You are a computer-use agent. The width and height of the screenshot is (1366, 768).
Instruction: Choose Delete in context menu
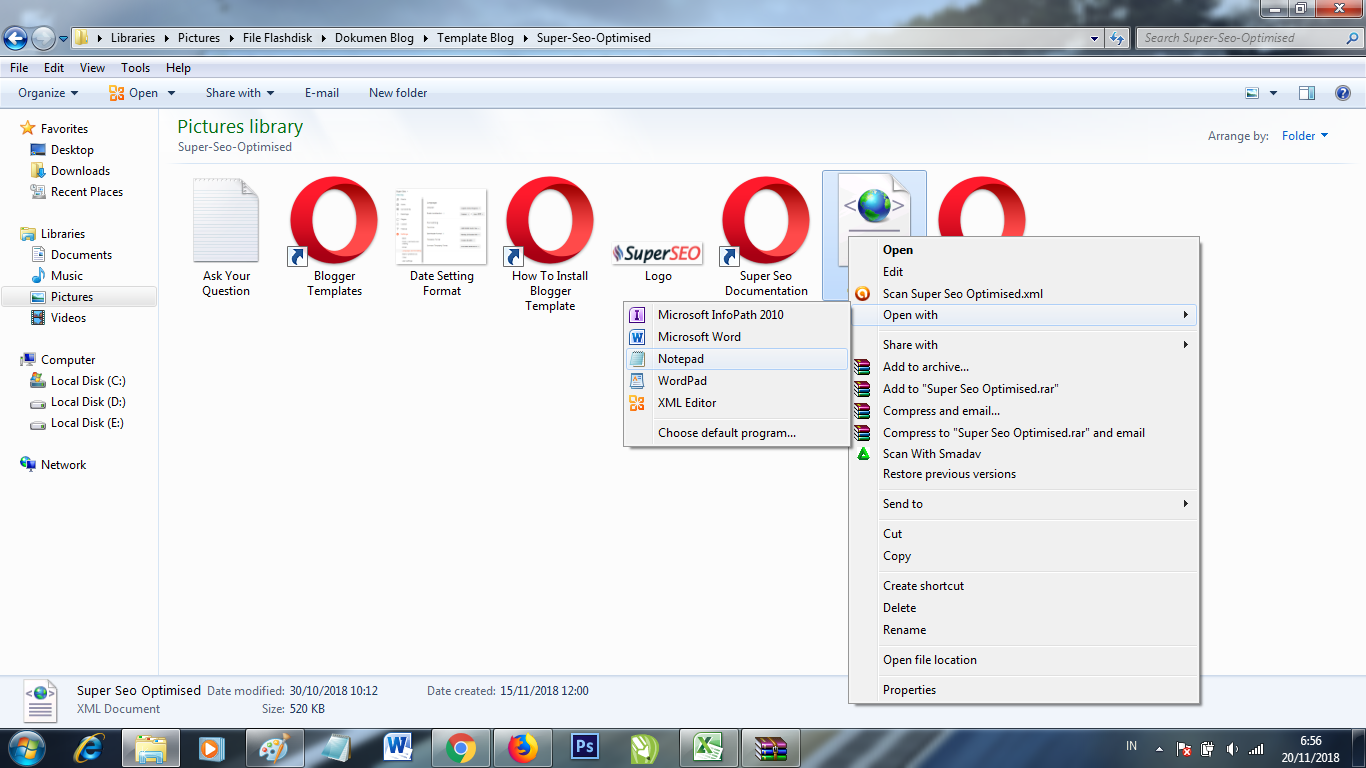(1024, 608)
